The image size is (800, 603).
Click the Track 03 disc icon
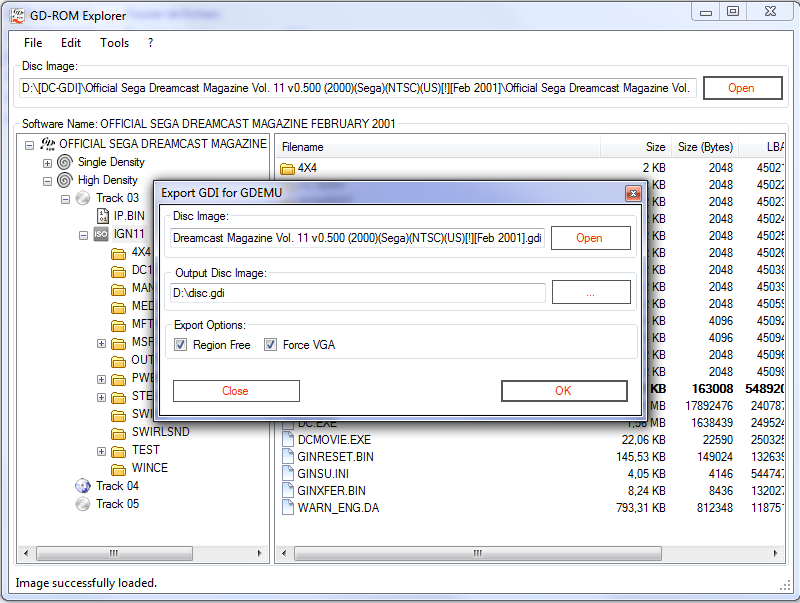(x=83, y=198)
